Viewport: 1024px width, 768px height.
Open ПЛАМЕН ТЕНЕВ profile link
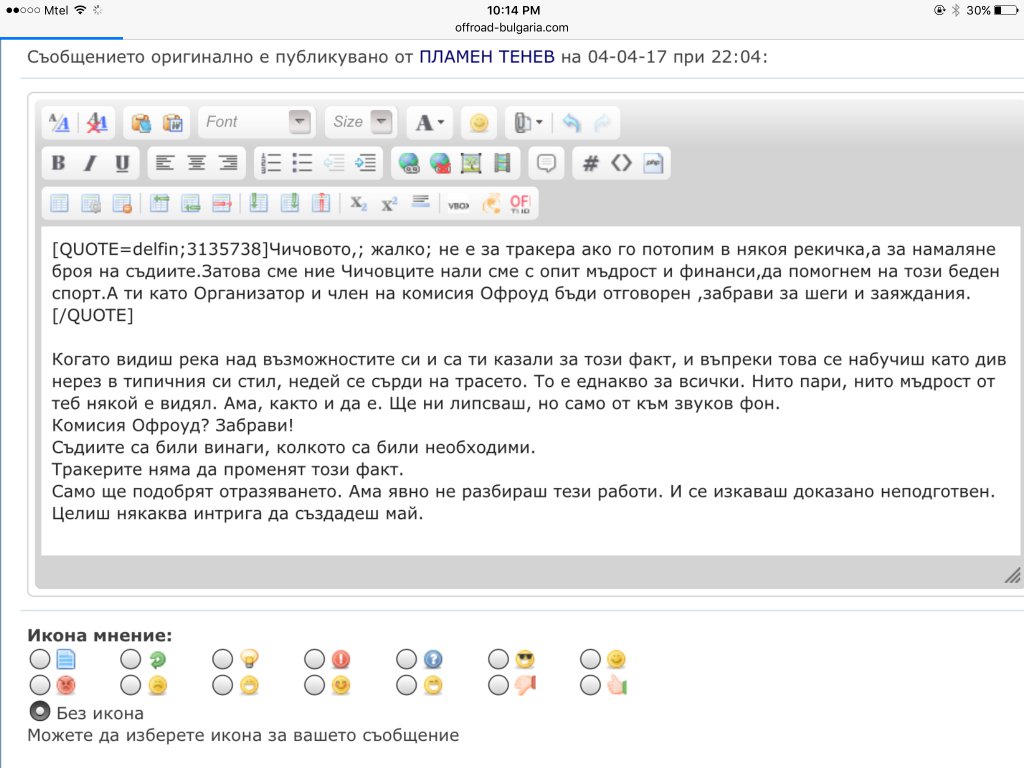pyautogui.click(x=487, y=56)
